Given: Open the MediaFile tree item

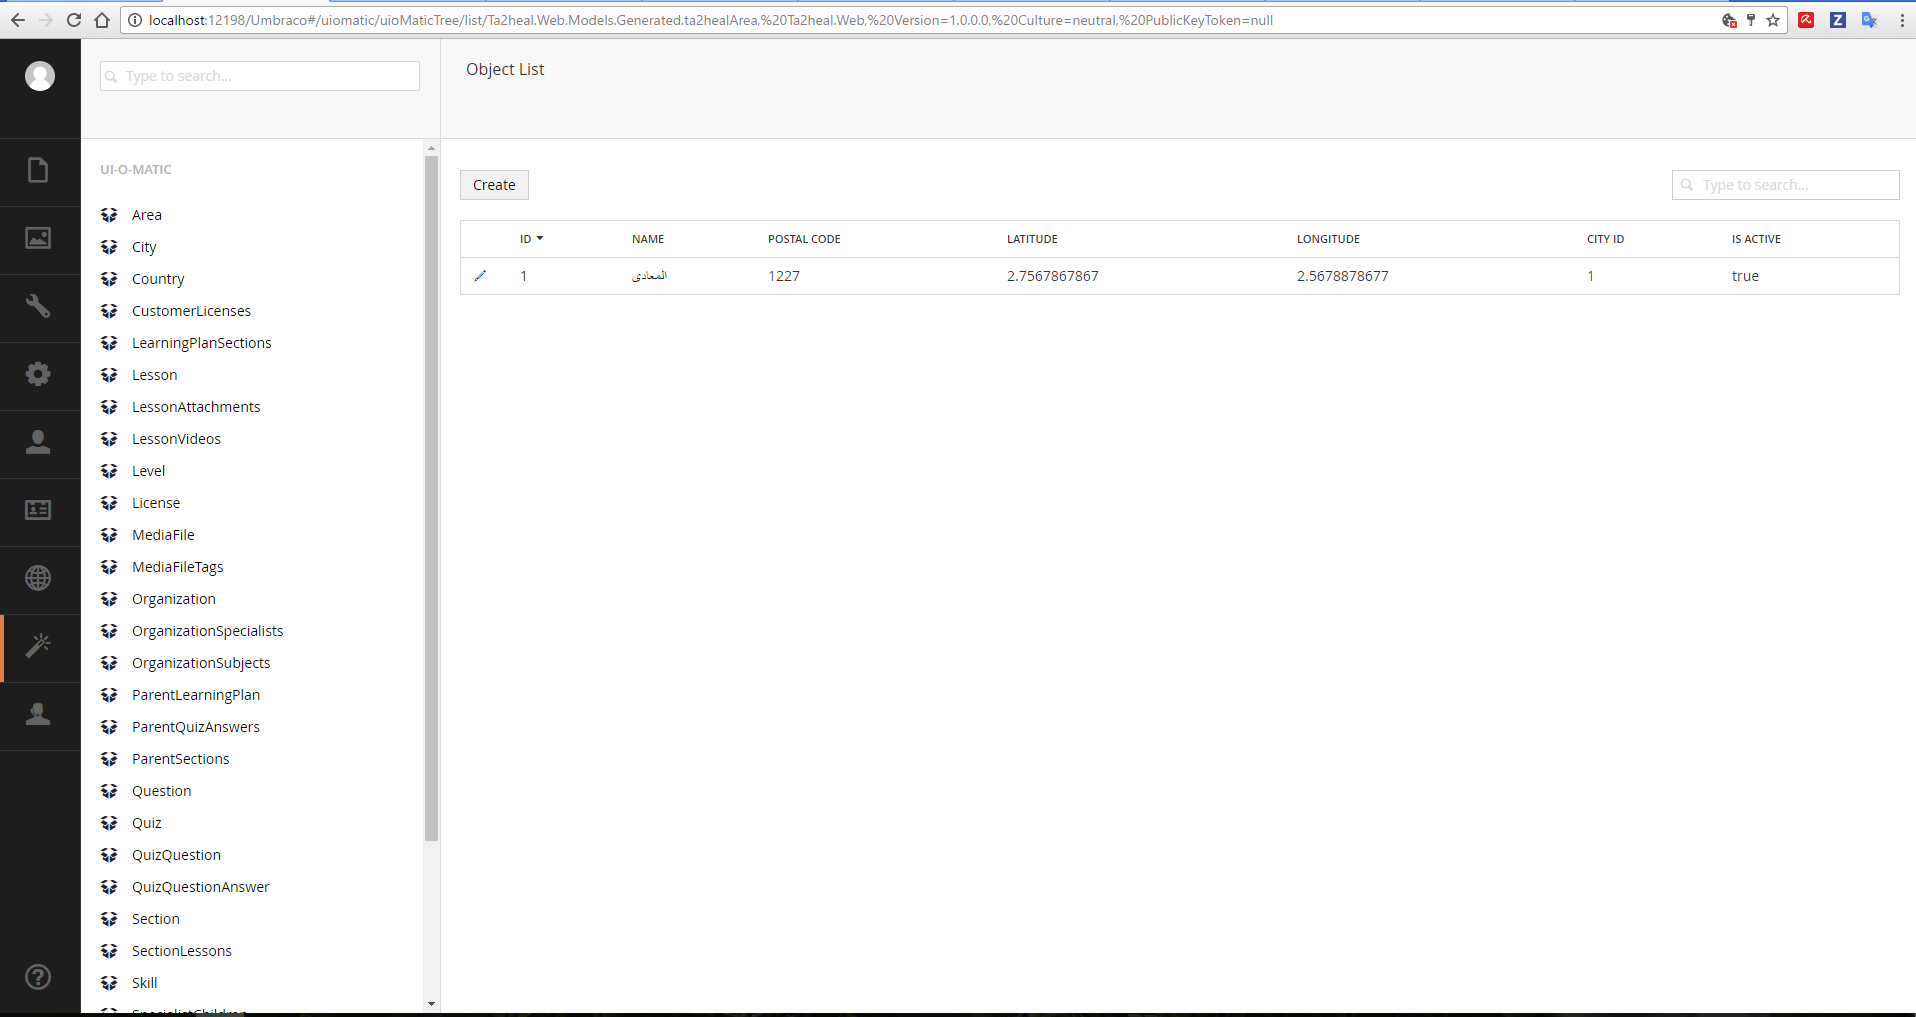Looking at the screenshot, I should click(163, 535).
